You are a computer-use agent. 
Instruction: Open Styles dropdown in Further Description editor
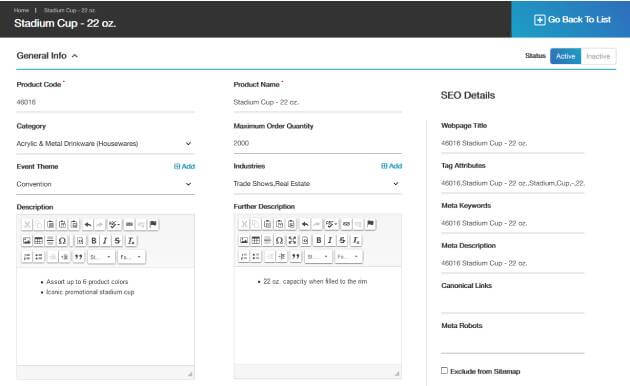pyautogui.click(x=318, y=256)
